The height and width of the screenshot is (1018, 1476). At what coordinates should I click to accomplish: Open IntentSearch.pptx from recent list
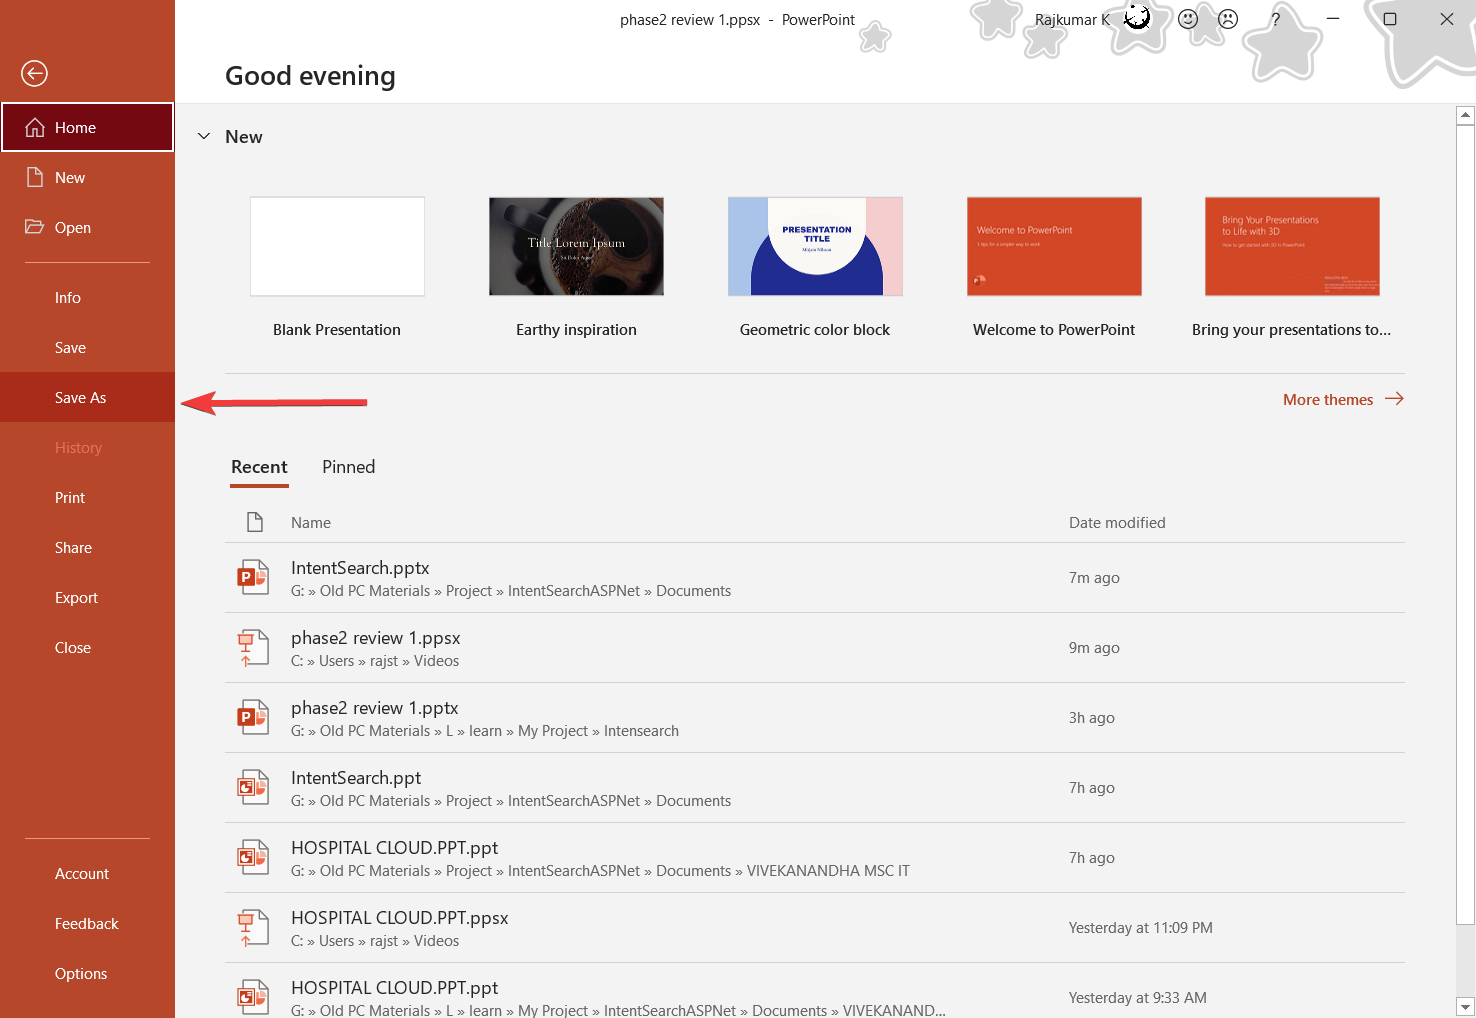pyautogui.click(x=815, y=578)
